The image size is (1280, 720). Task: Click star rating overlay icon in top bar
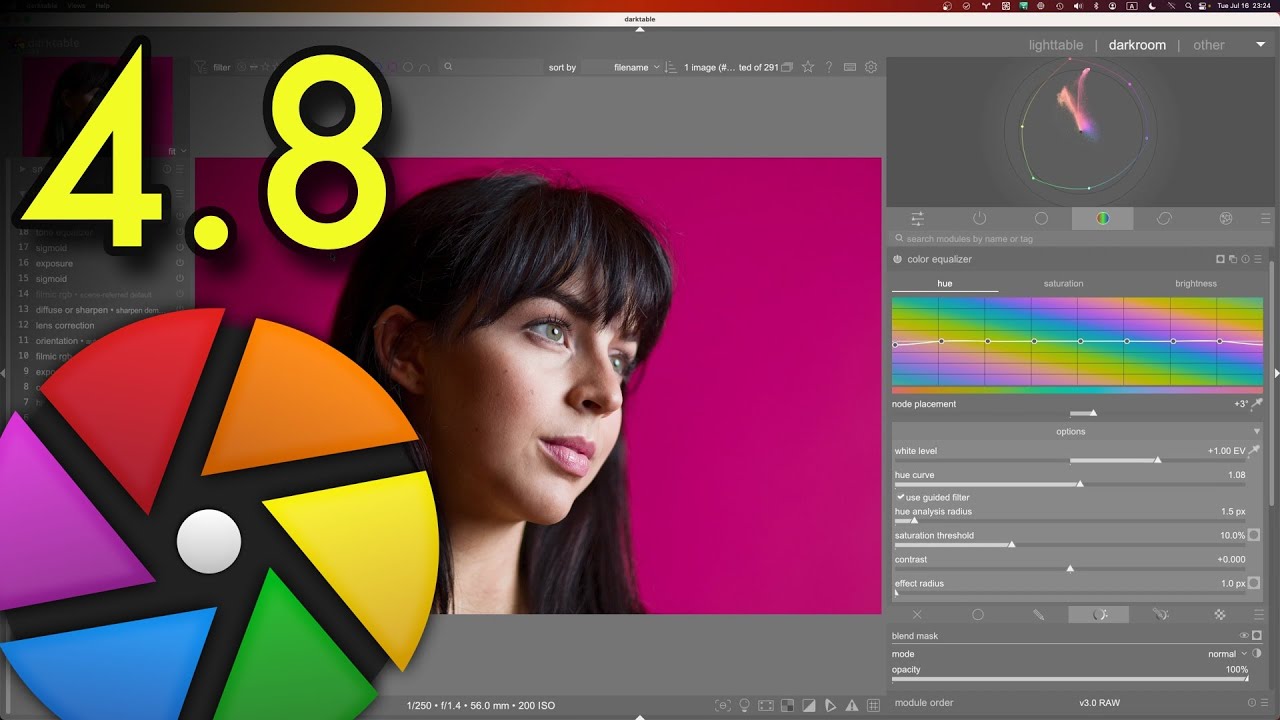[x=808, y=67]
